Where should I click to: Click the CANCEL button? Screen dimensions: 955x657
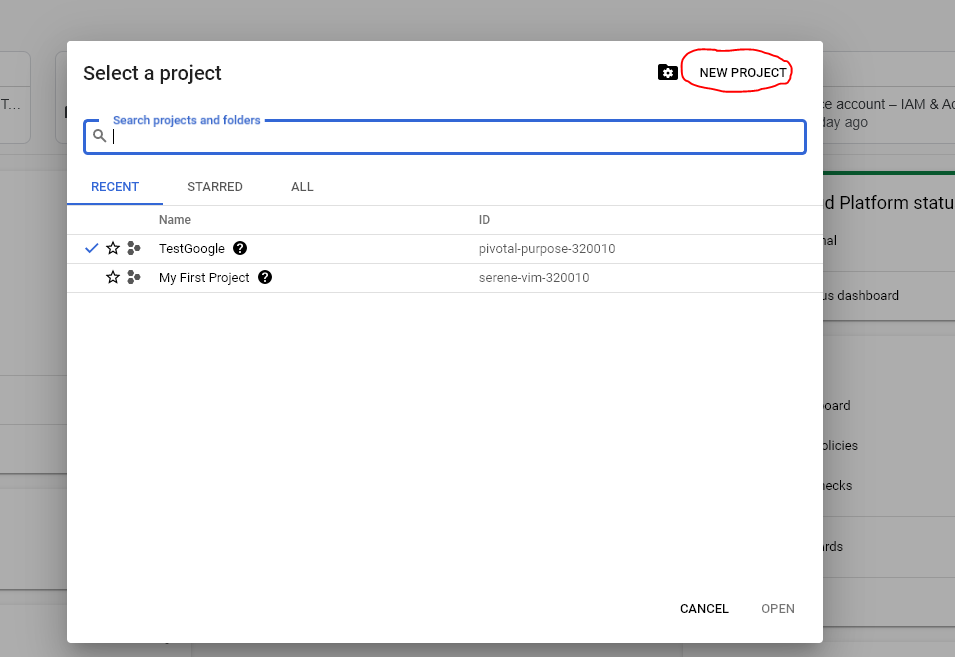coord(704,609)
